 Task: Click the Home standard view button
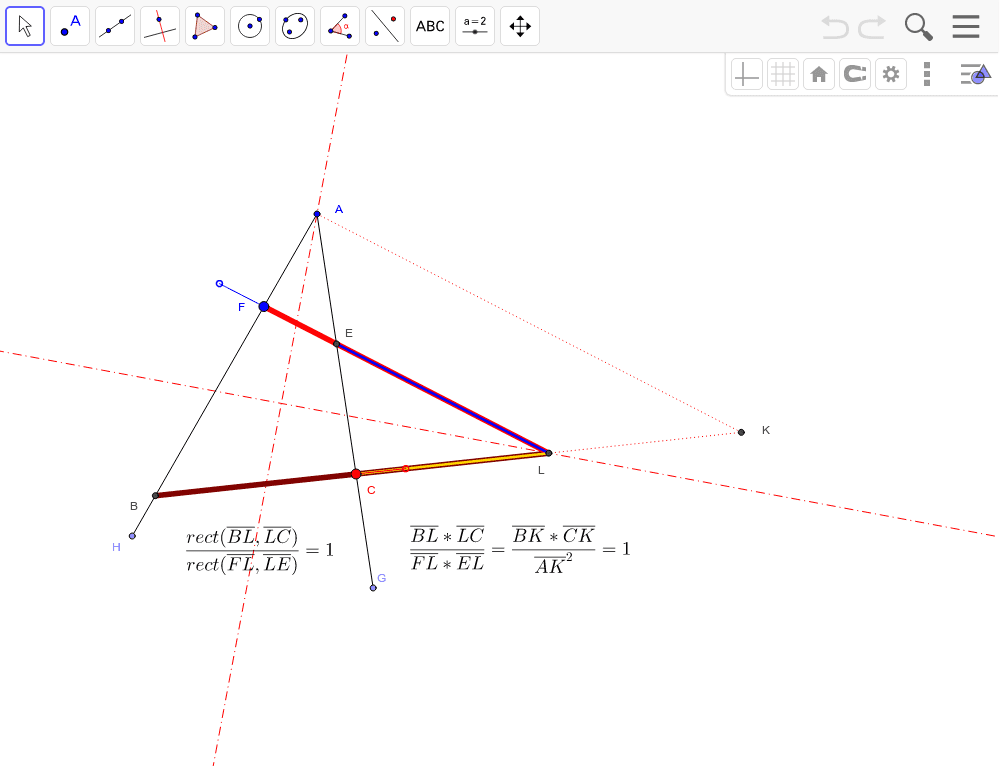pyautogui.click(x=819, y=75)
